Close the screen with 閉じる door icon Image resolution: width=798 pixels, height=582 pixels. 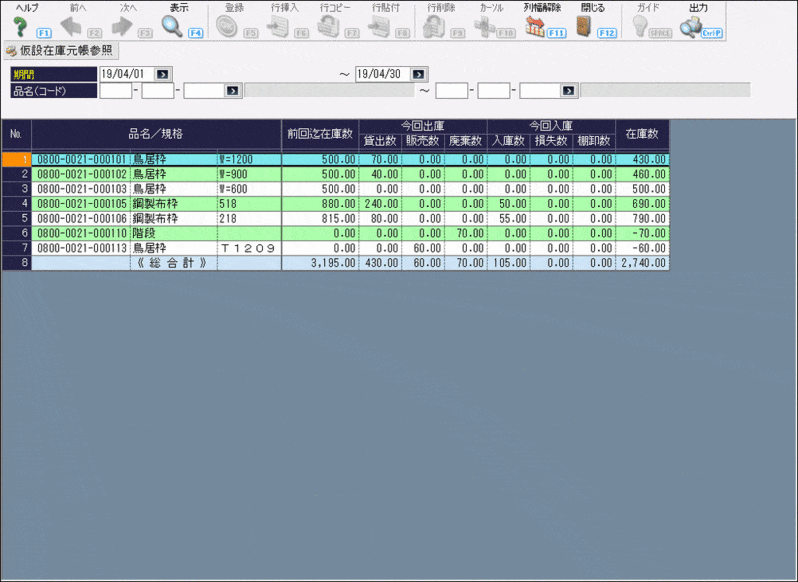tap(584, 26)
